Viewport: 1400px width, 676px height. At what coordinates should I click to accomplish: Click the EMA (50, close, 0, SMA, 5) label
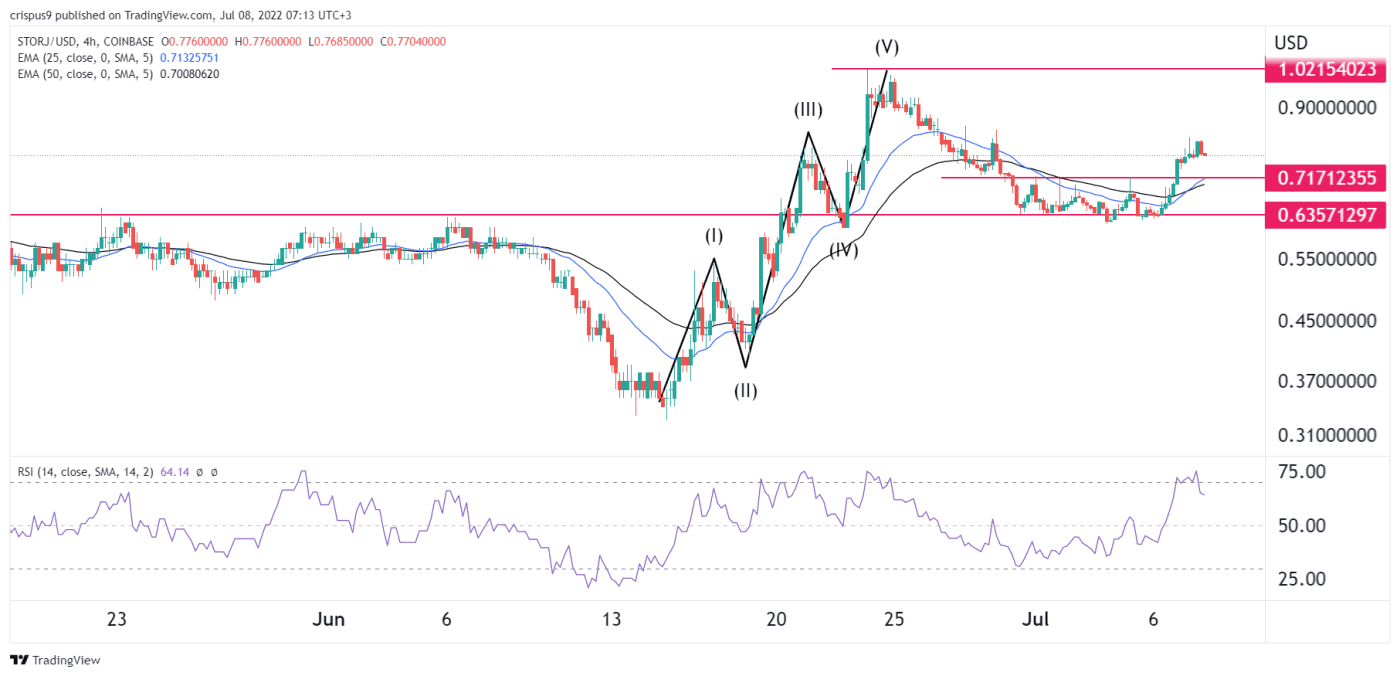(x=88, y=76)
